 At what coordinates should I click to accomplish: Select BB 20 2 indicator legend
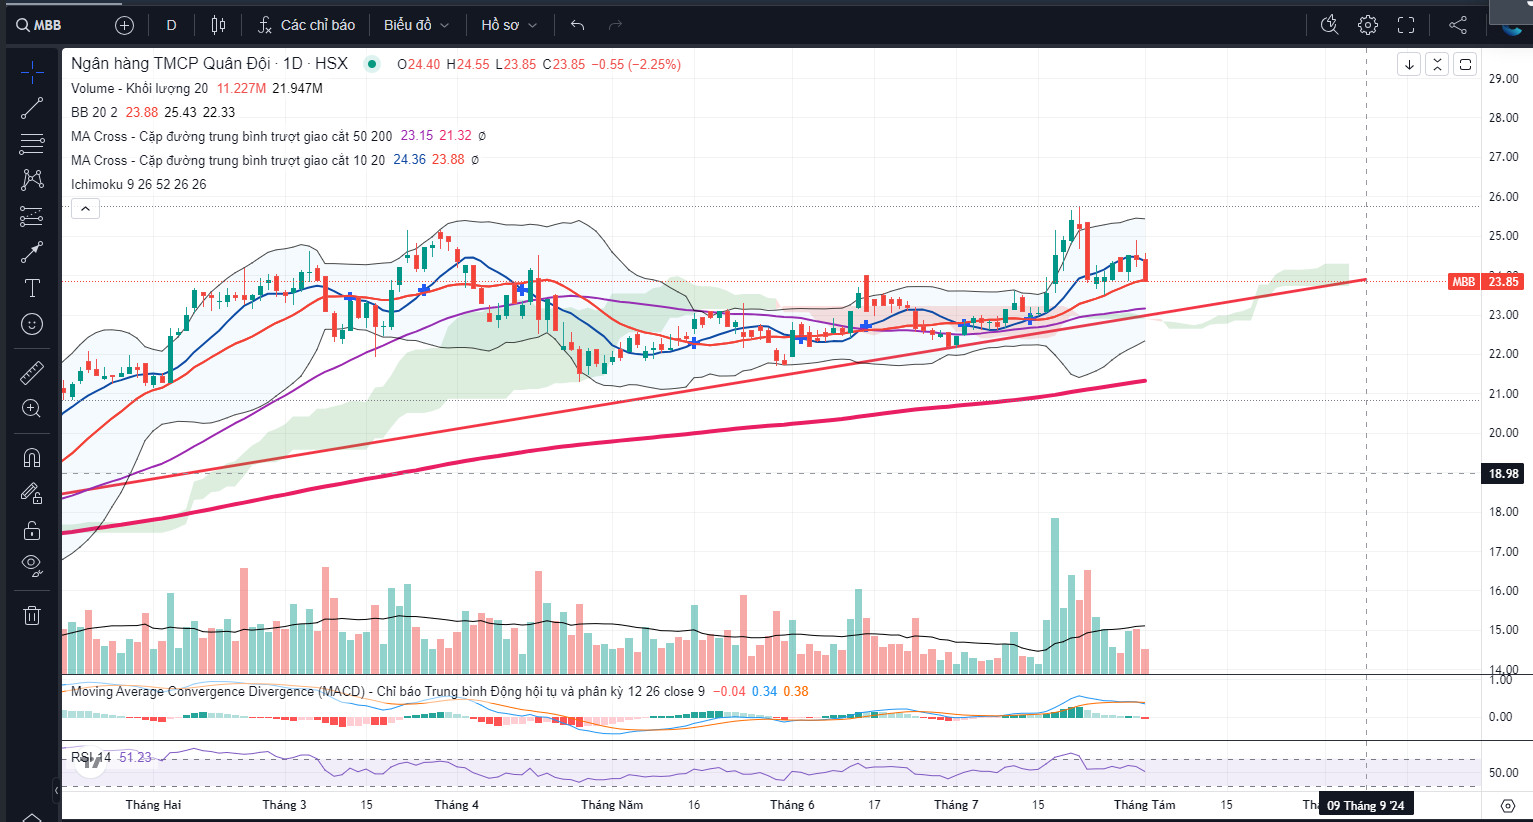tap(94, 112)
